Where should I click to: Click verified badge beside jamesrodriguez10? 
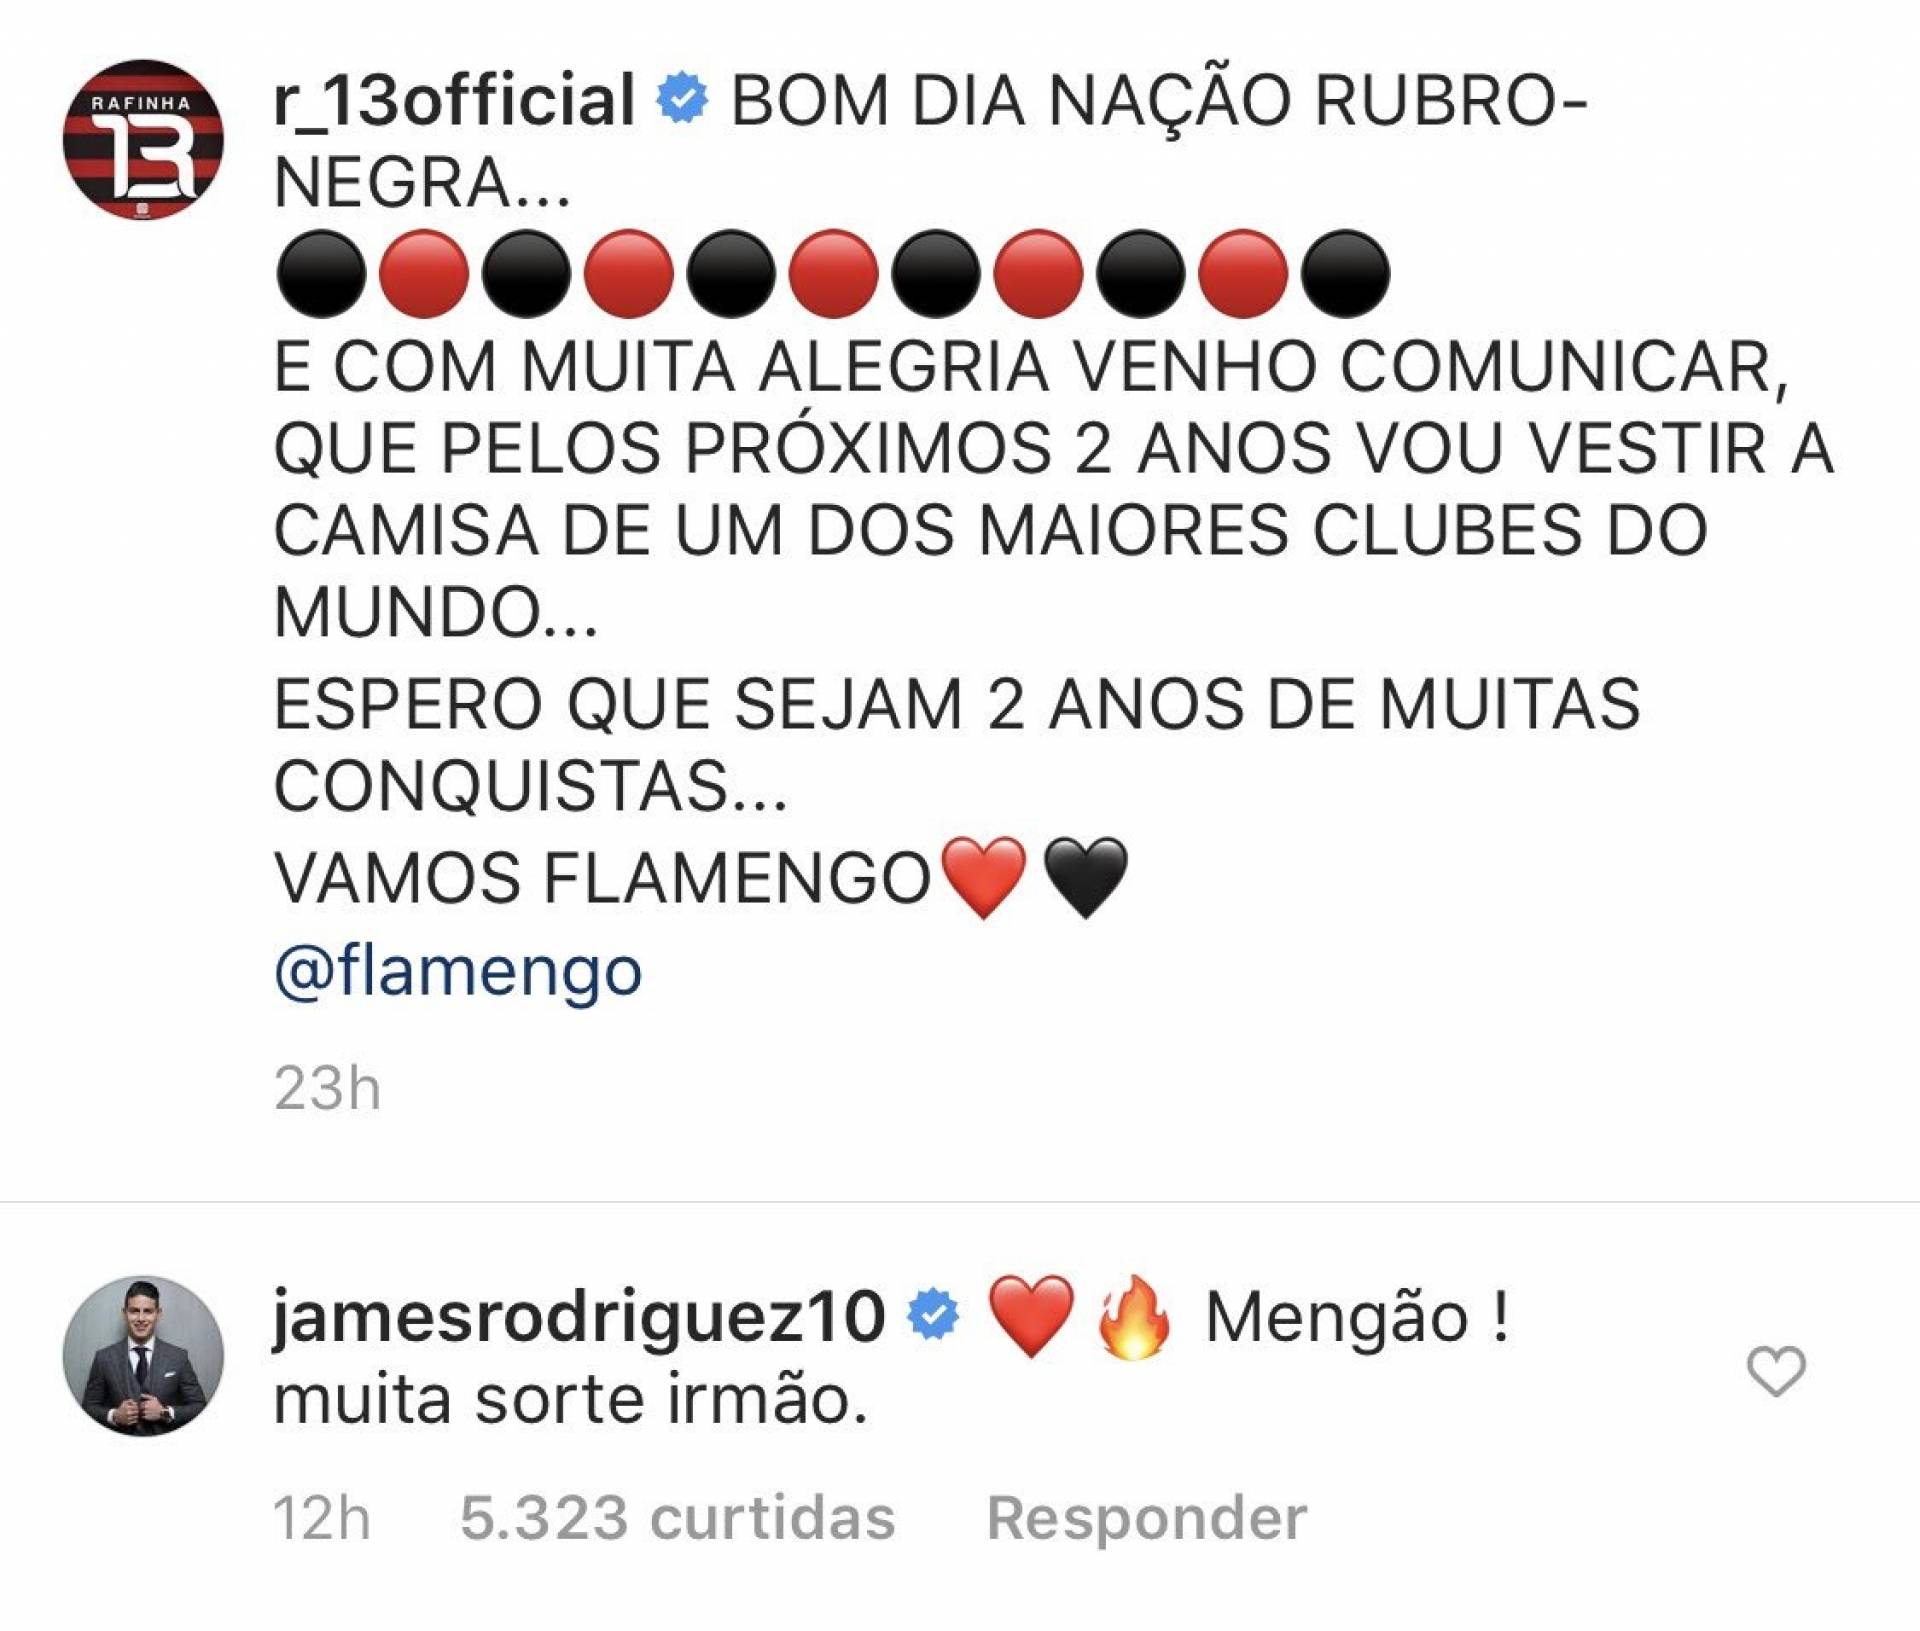click(933, 1315)
